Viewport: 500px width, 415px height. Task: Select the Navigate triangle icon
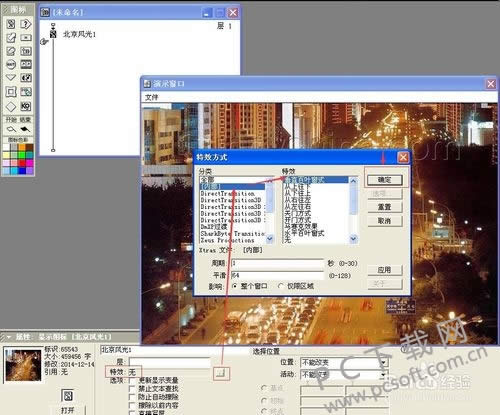tap(11, 78)
